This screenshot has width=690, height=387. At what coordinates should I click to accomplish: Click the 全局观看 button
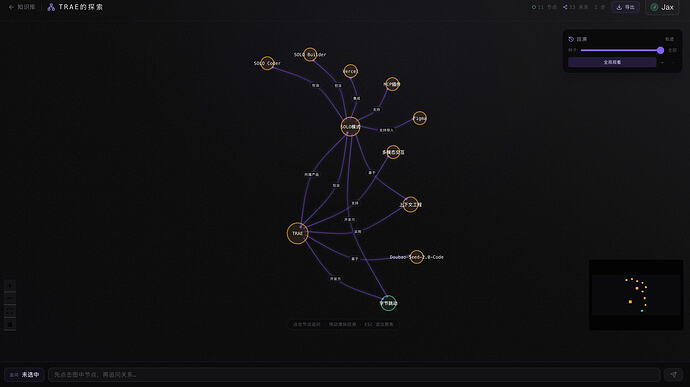(612, 62)
